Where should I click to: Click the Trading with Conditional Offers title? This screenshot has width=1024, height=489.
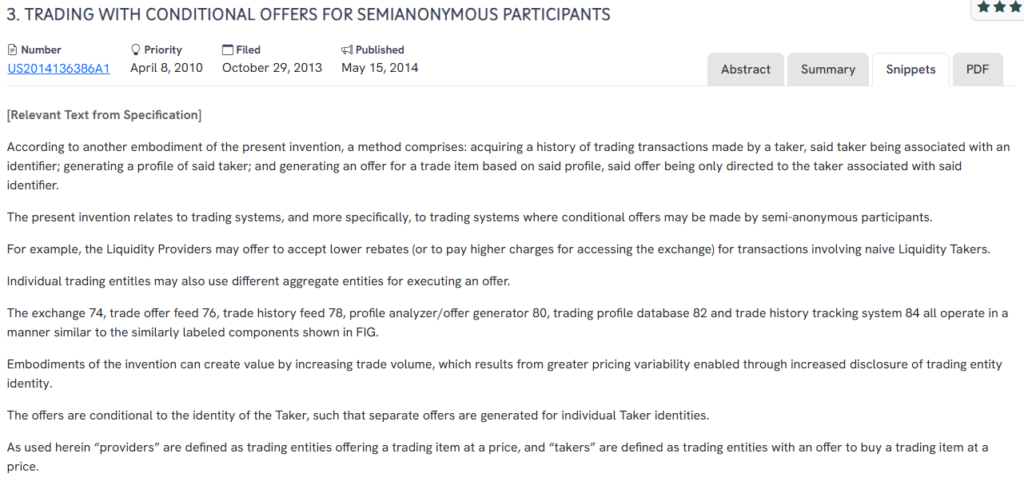tap(308, 15)
